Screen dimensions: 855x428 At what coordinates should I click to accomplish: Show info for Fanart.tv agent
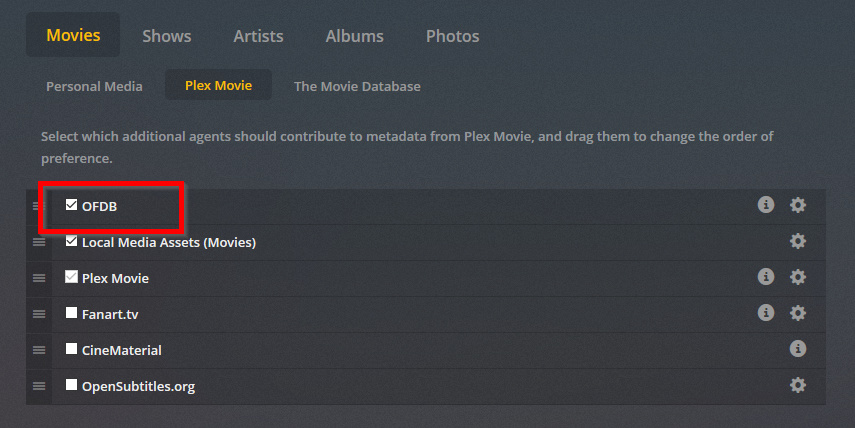tap(766, 313)
